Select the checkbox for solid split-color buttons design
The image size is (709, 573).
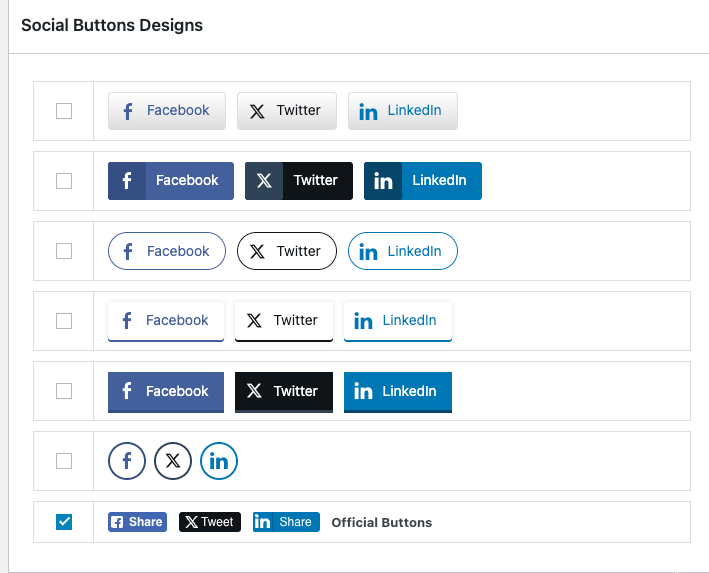(x=64, y=181)
